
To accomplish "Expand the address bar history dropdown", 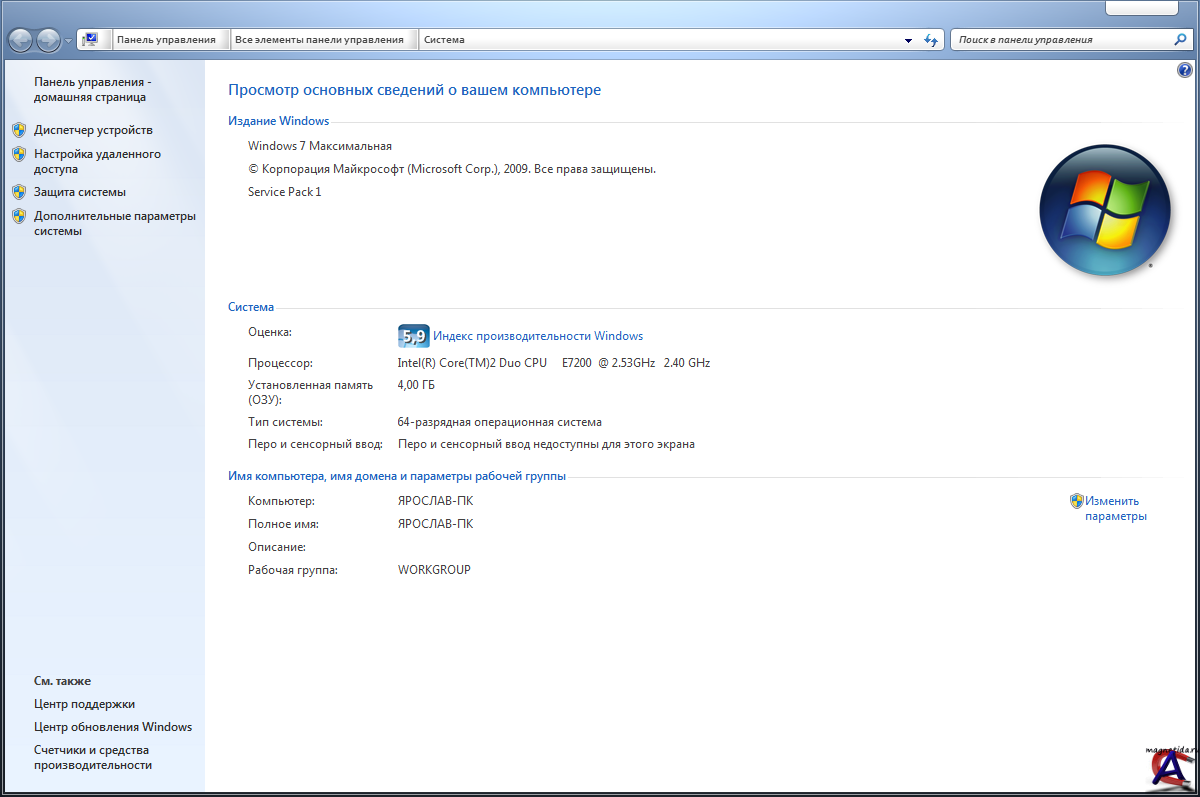I will click(908, 41).
